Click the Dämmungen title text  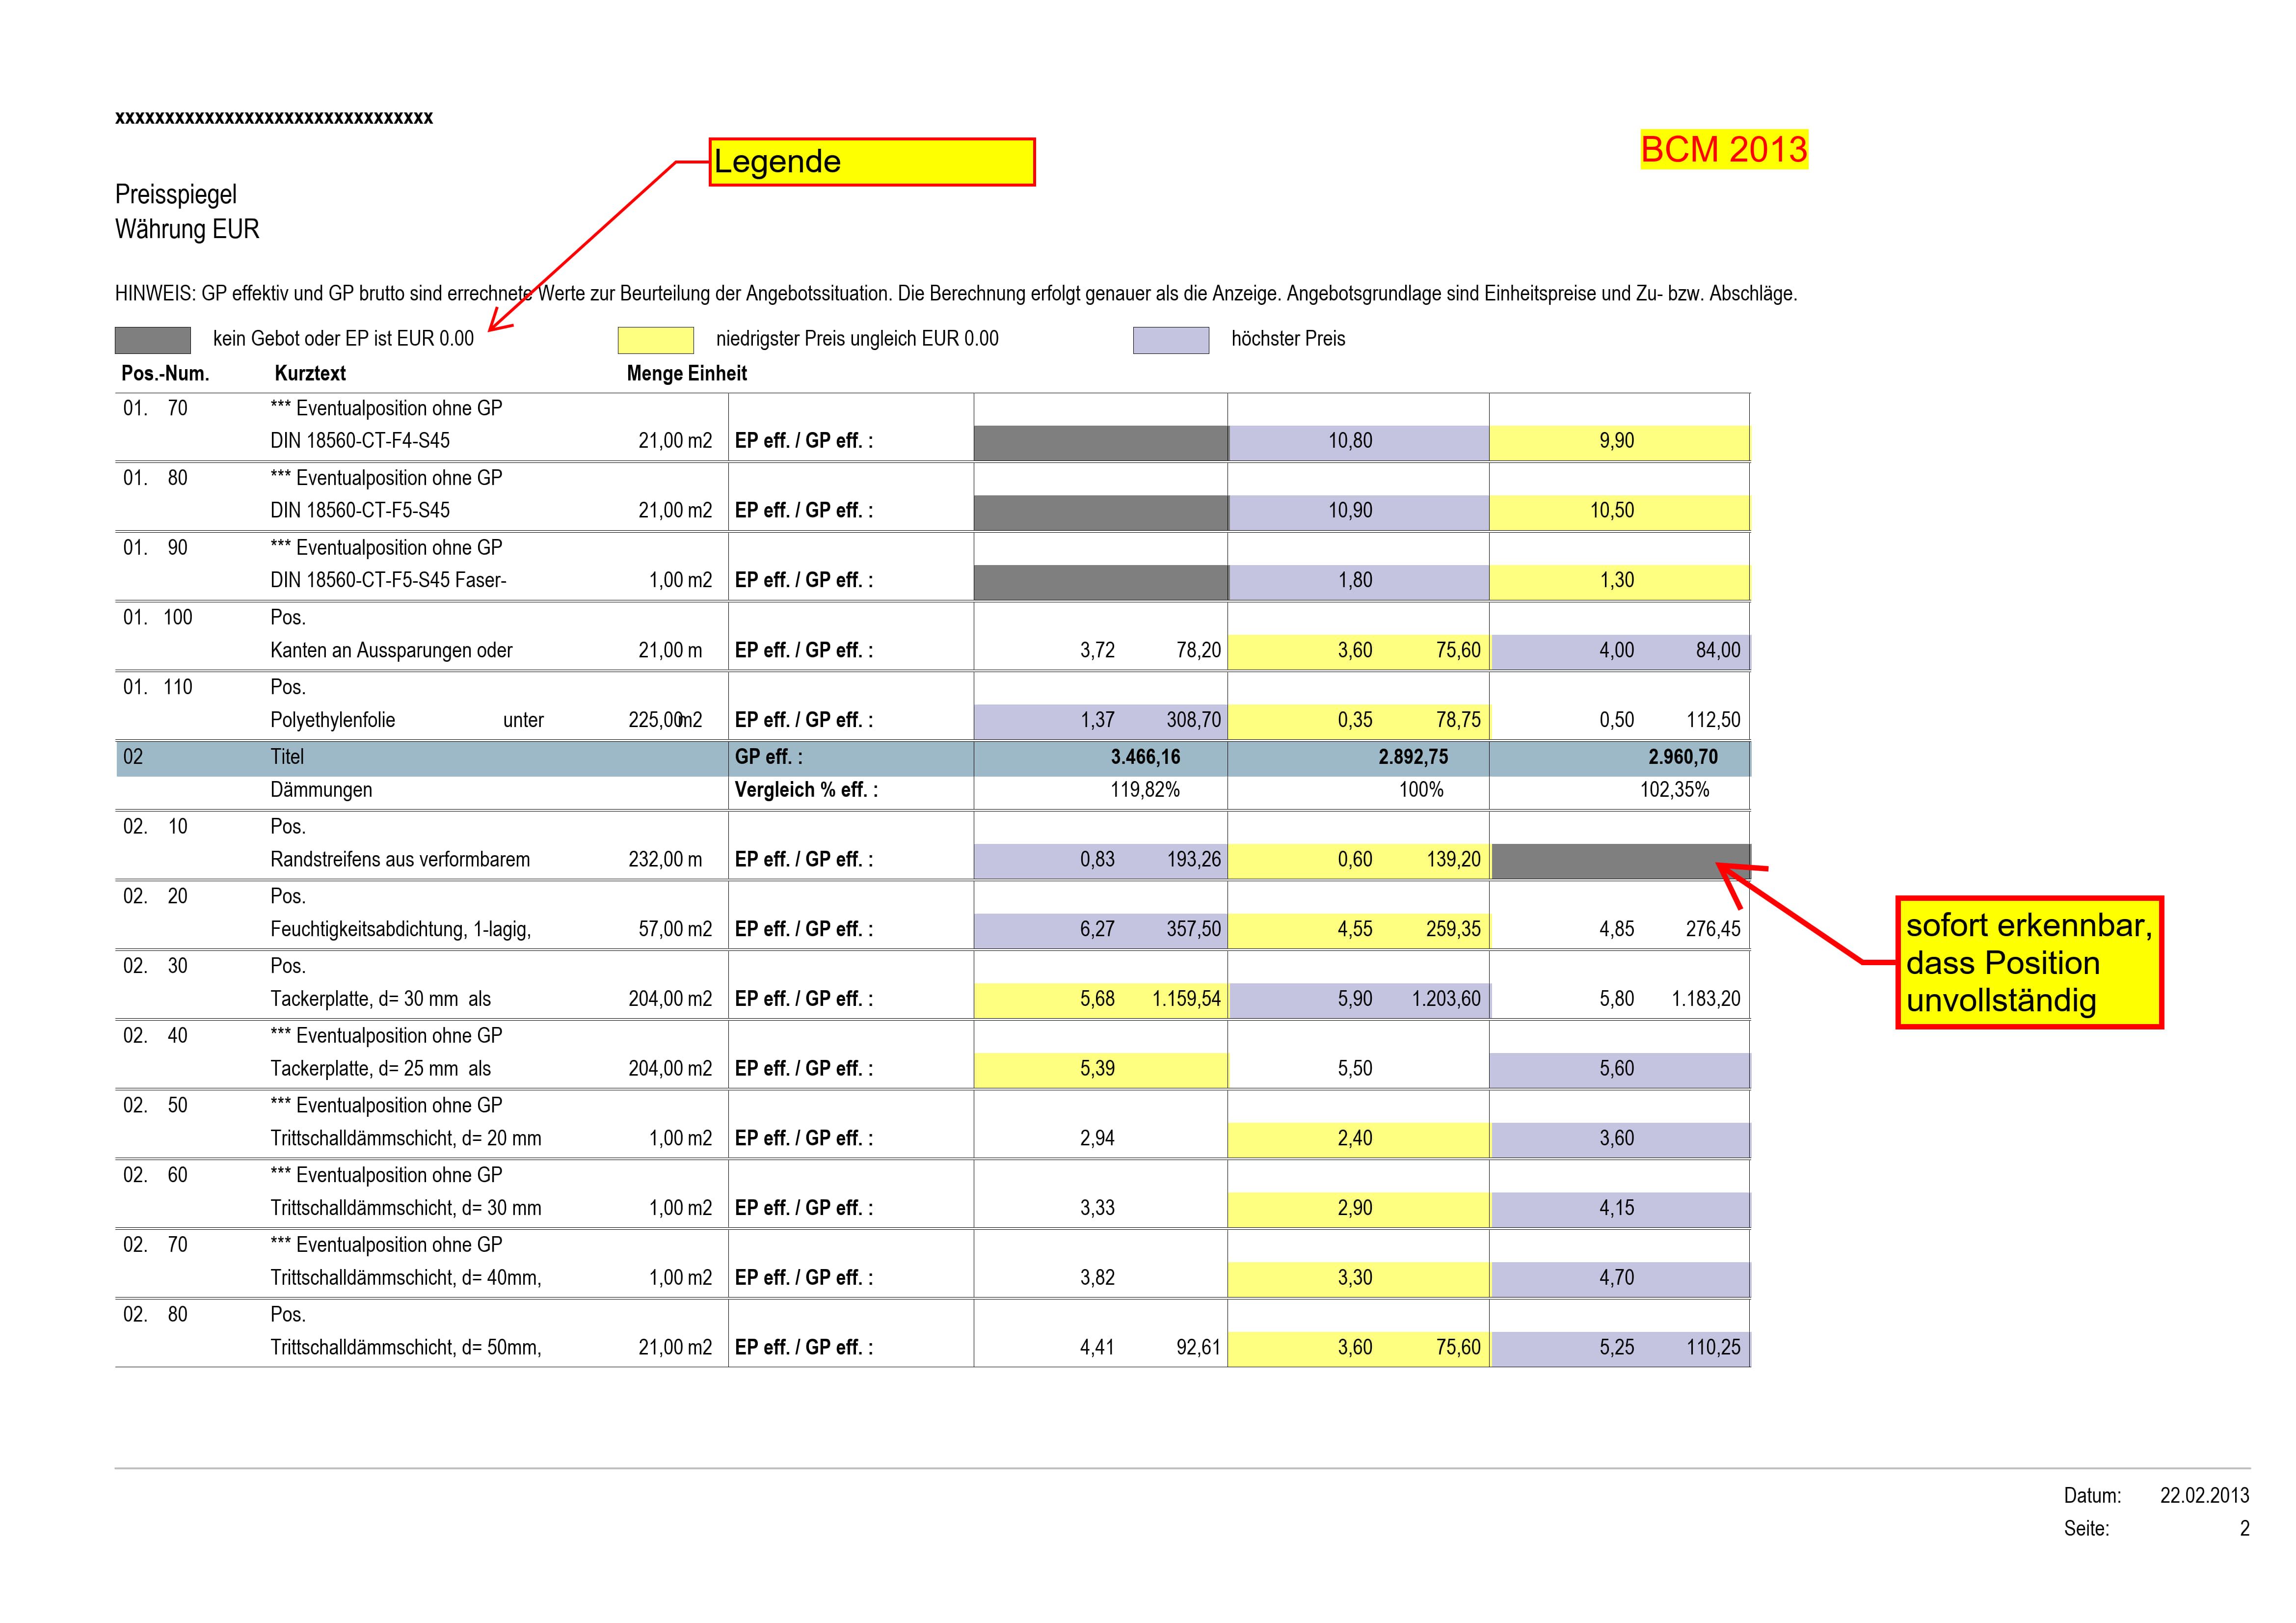click(x=321, y=790)
